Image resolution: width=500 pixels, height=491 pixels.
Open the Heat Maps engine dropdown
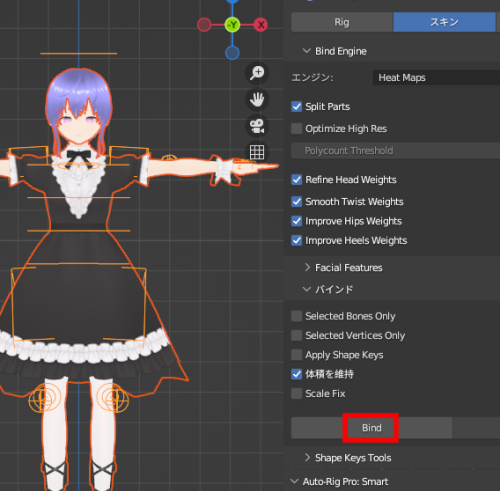(436, 78)
